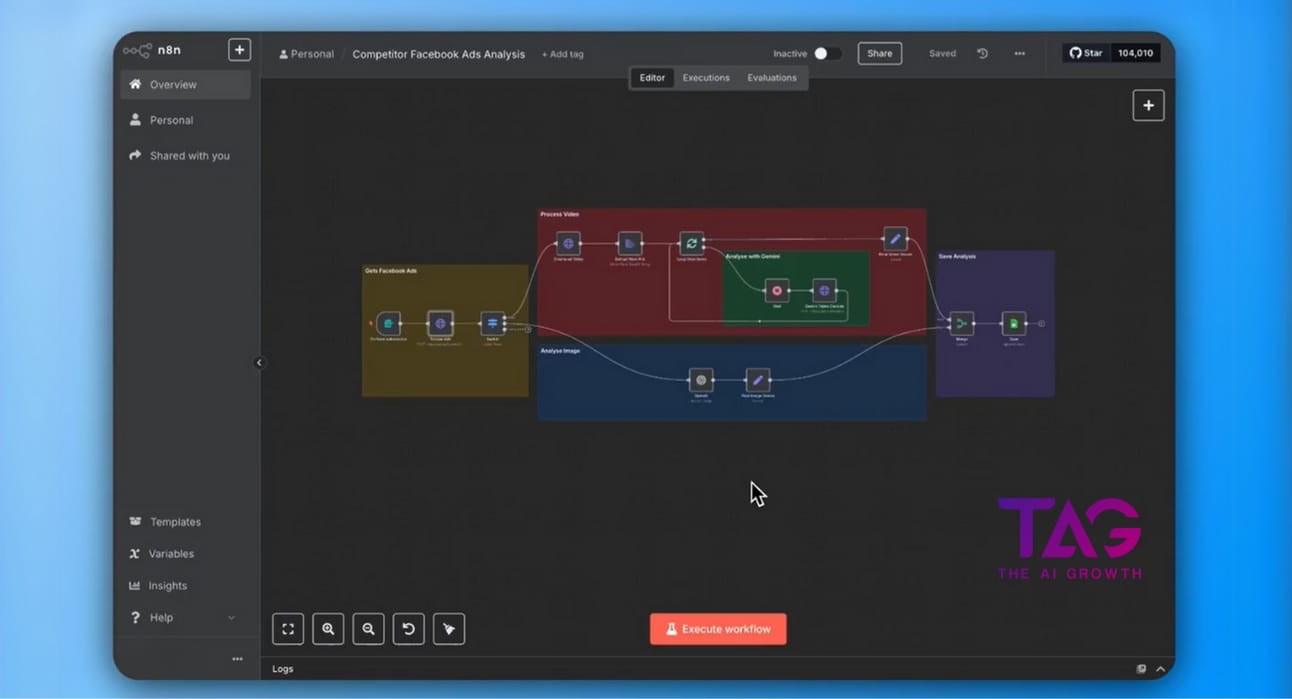Reset the canvas zoom
Screen dimensions: 1292x699
pyautogui.click(x=408, y=629)
